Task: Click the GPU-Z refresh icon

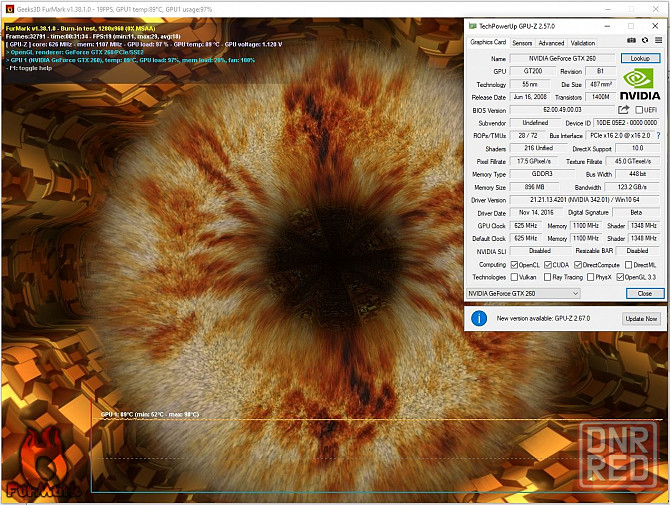Action: [x=645, y=40]
